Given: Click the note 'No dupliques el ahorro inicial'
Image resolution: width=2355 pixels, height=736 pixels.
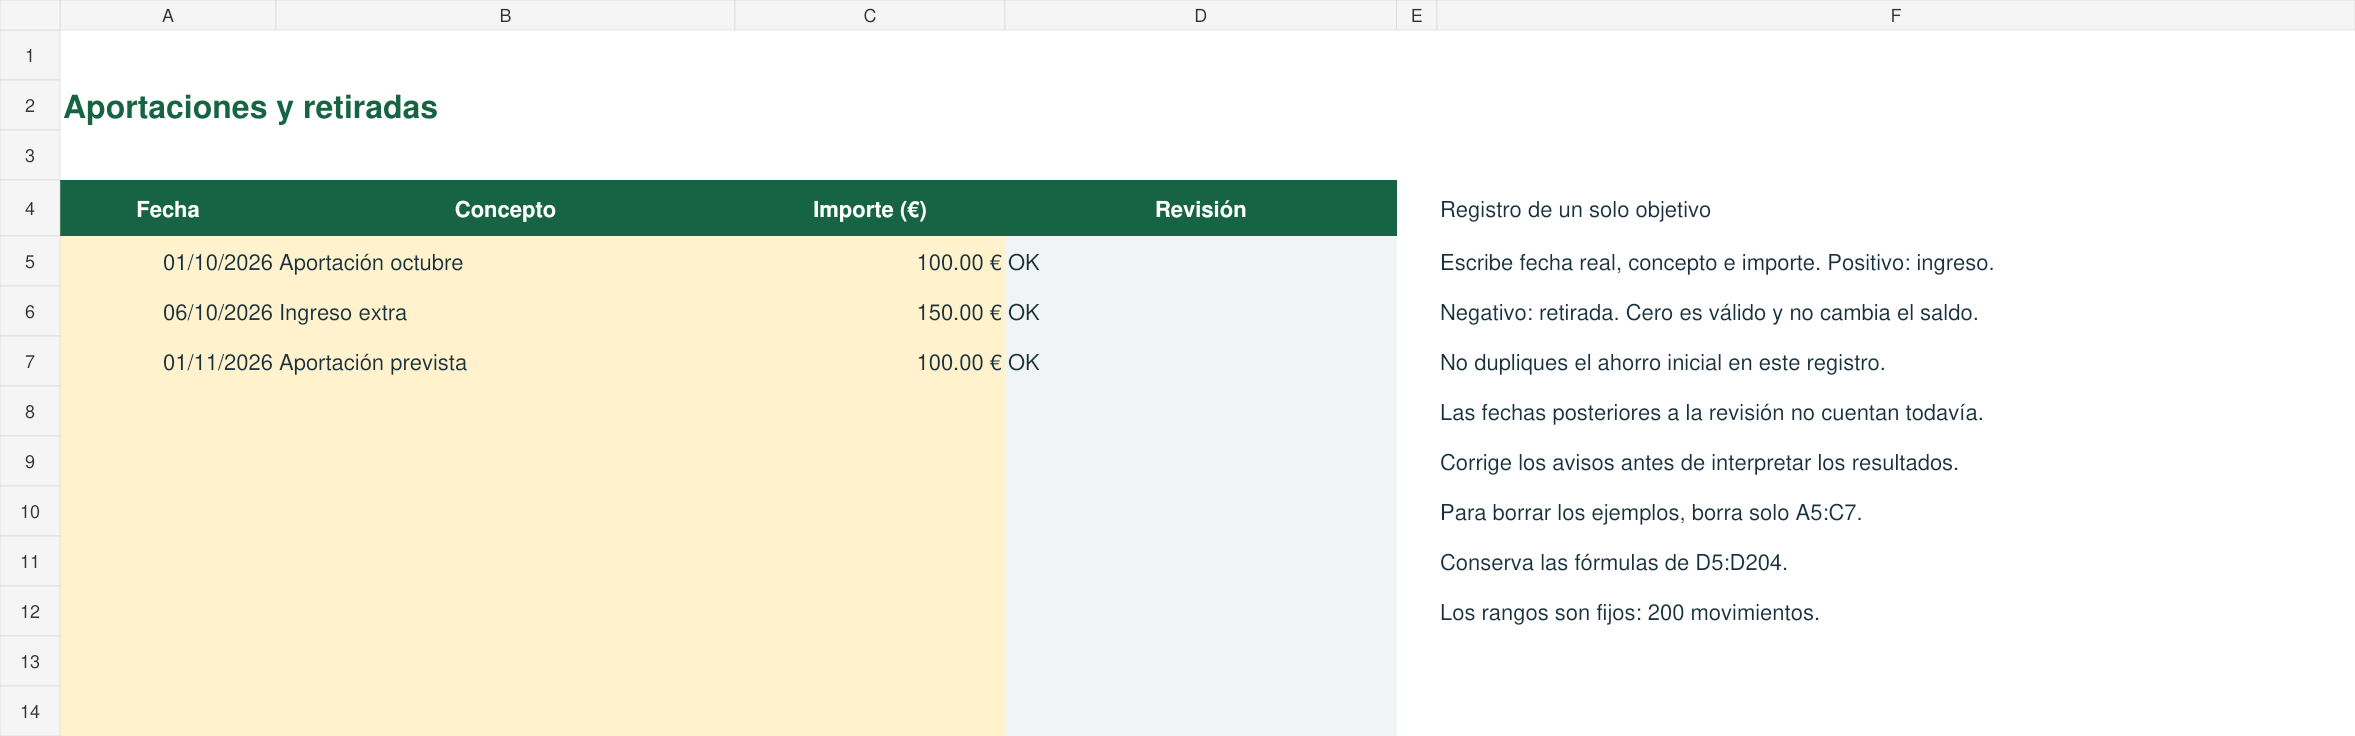Looking at the screenshot, I should point(1662,363).
